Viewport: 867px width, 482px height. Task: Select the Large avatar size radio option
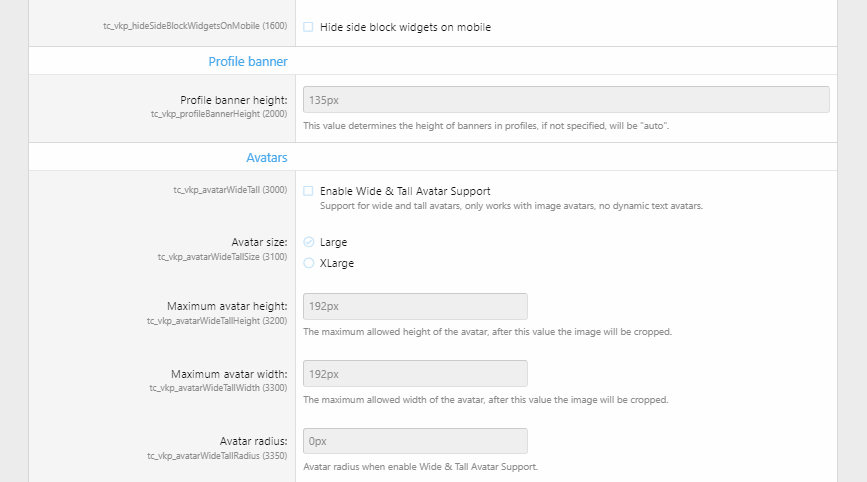(309, 242)
